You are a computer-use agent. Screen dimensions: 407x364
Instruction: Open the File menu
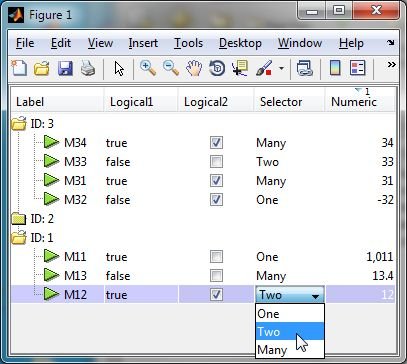point(25,43)
